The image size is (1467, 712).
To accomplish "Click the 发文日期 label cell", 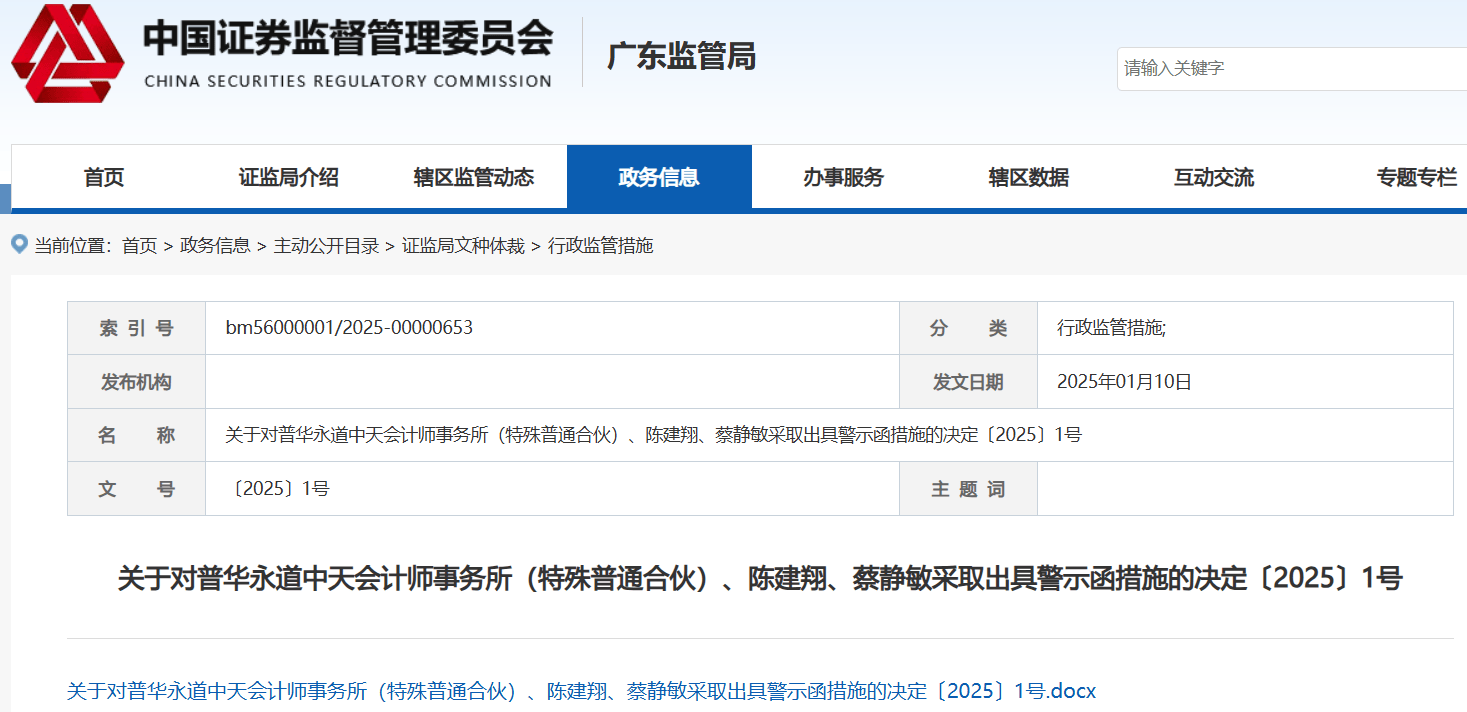I will [x=968, y=382].
